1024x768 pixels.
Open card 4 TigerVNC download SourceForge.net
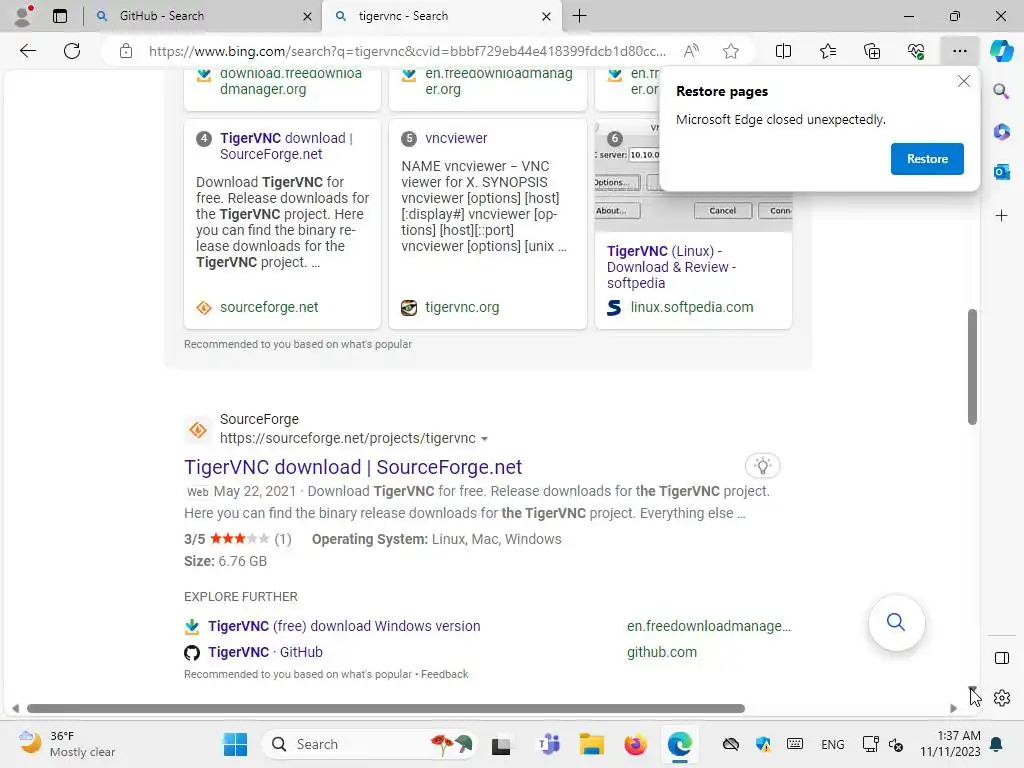286,146
